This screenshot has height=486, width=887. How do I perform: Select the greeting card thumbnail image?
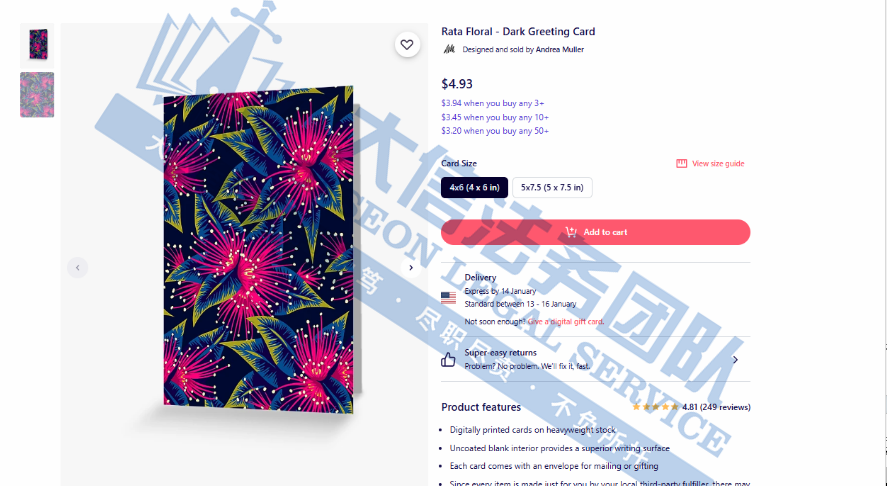coord(37,45)
